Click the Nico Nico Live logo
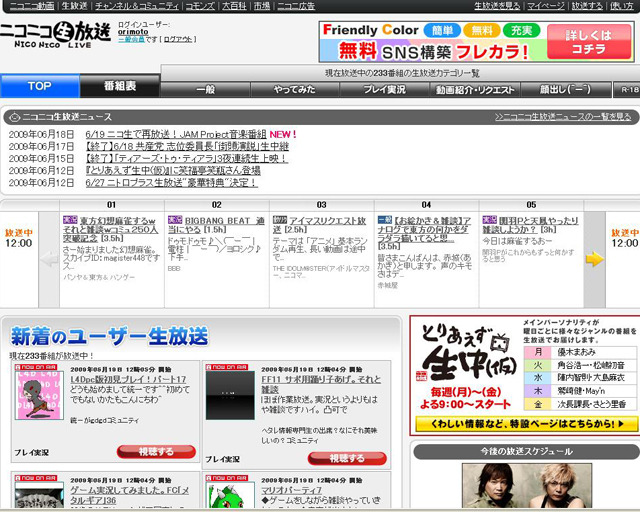The width and height of the screenshot is (640, 512). tap(55, 34)
